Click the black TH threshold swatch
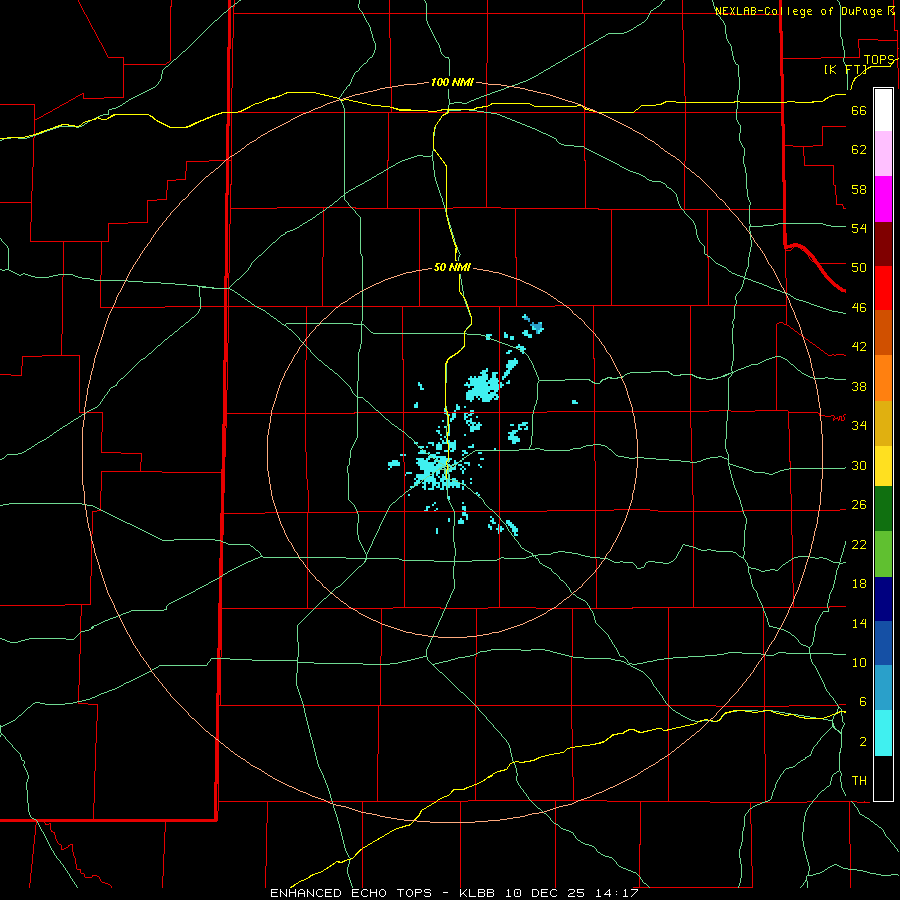 [x=883, y=778]
